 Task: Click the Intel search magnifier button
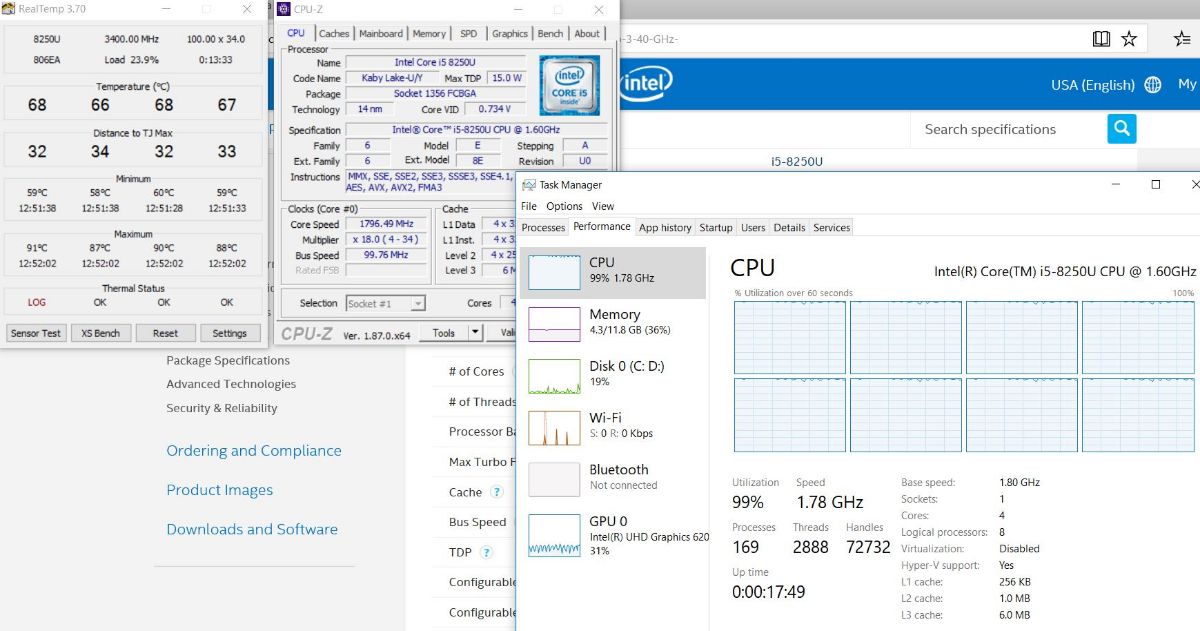click(1121, 129)
